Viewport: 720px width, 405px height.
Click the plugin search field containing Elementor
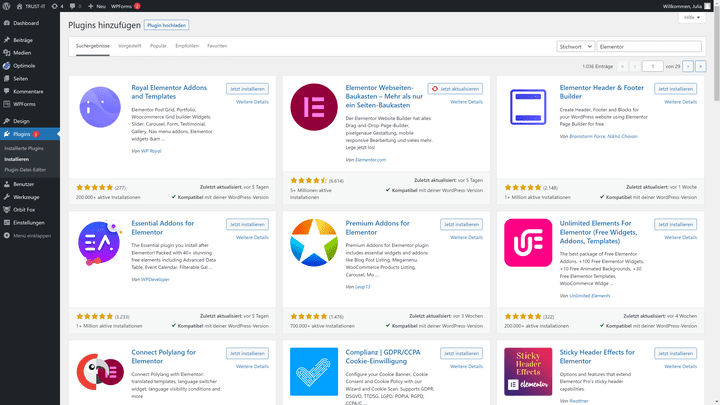tap(649, 46)
